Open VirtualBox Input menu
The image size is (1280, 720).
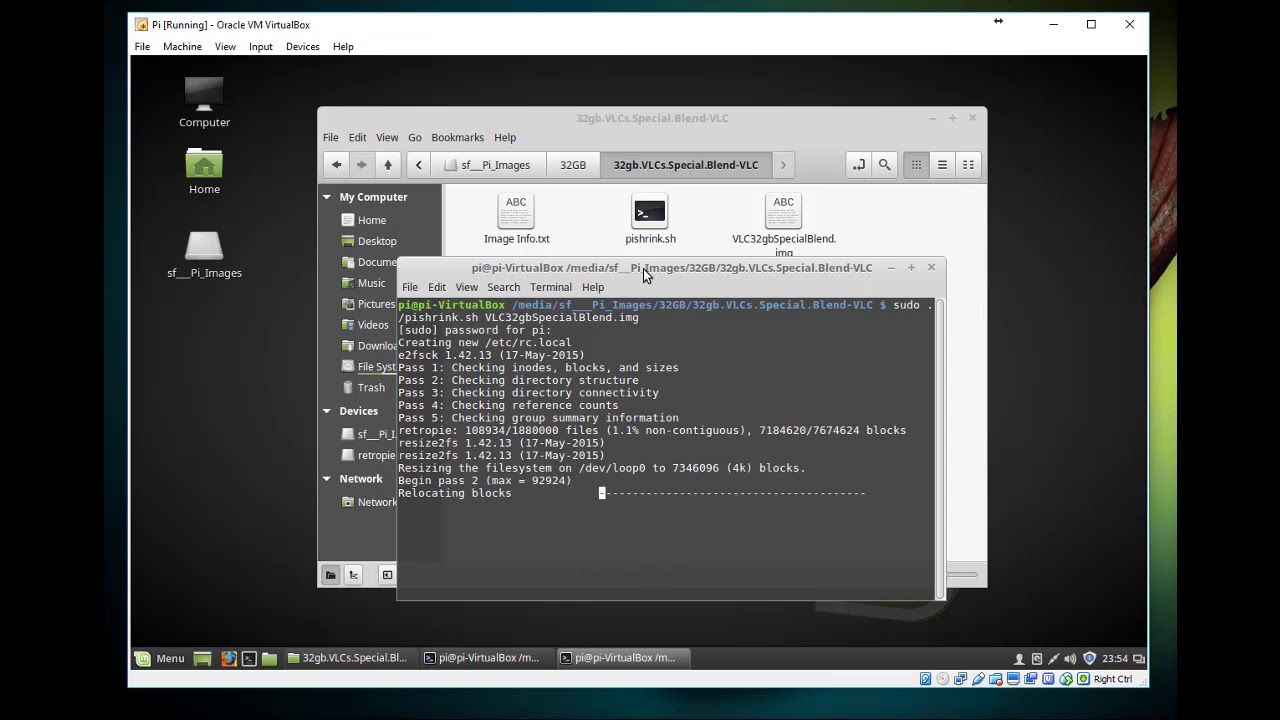(x=261, y=47)
